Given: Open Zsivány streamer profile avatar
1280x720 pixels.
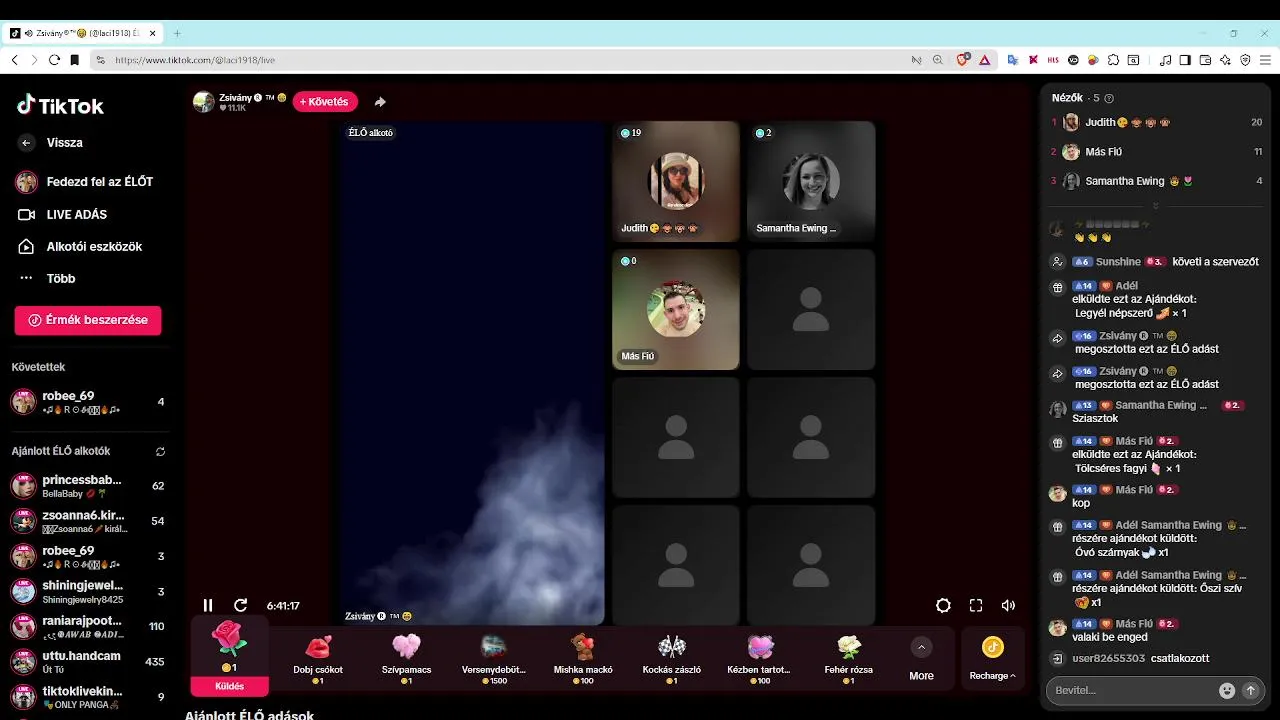Looking at the screenshot, I should tap(204, 102).
